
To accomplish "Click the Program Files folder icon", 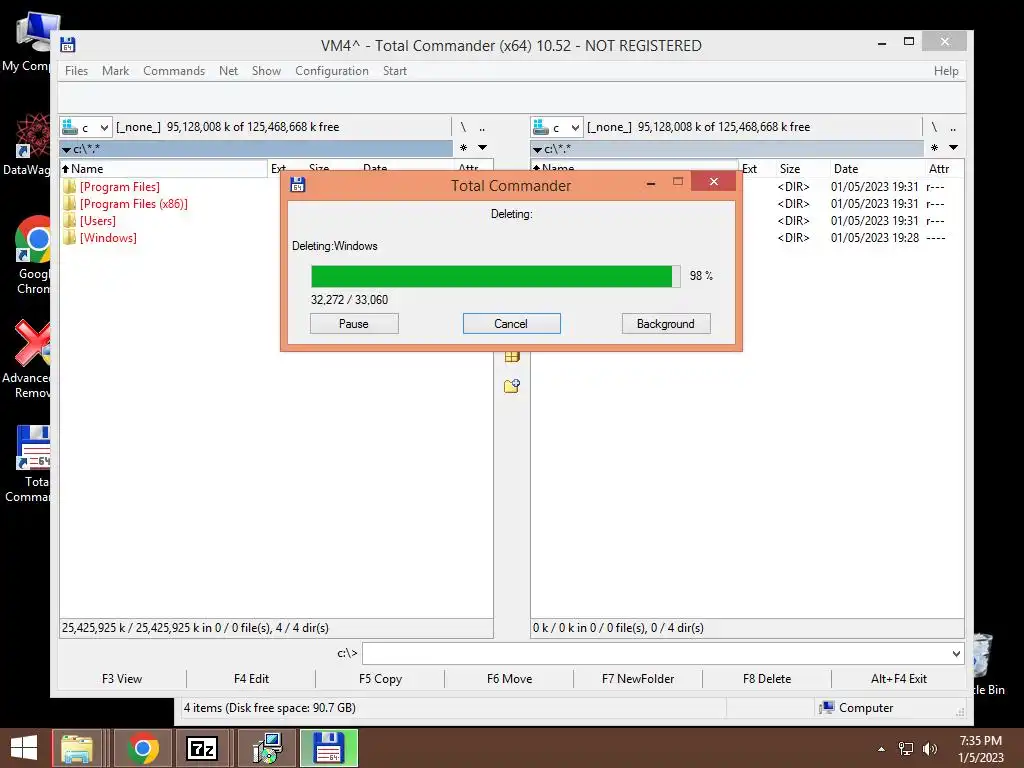I will (69, 187).
